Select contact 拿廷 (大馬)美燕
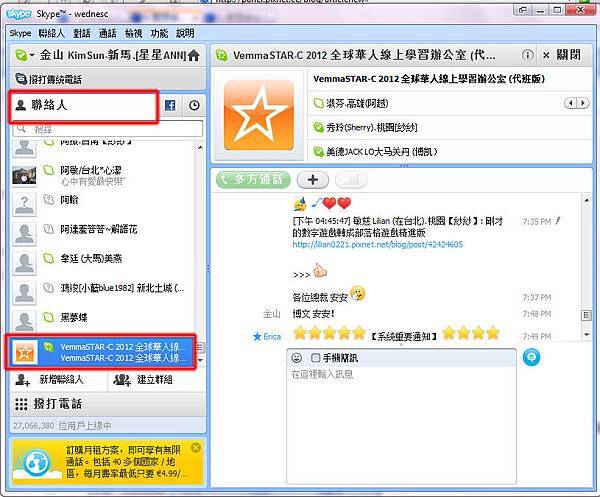 (103, 263)
